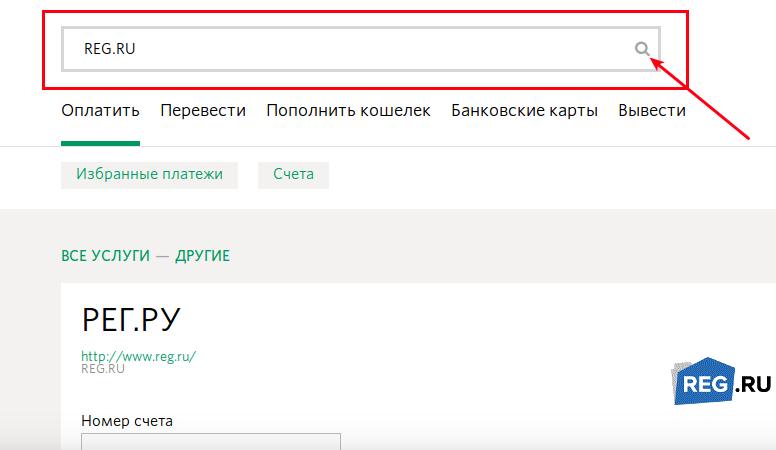Screen dimensions: 776x450
Task: Open the Оплатить tab
Action: pyautogui.click(x=100, y=110)
